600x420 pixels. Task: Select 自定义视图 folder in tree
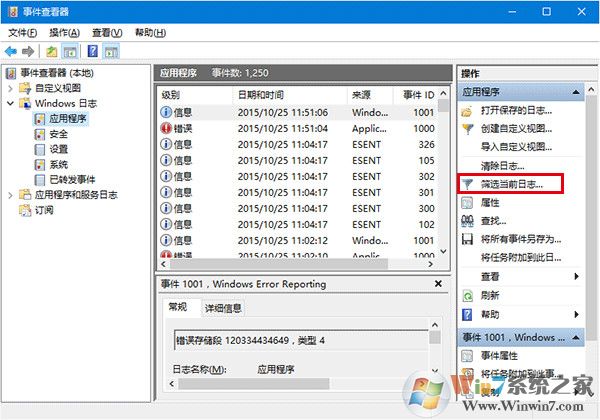tap(58, 88)
